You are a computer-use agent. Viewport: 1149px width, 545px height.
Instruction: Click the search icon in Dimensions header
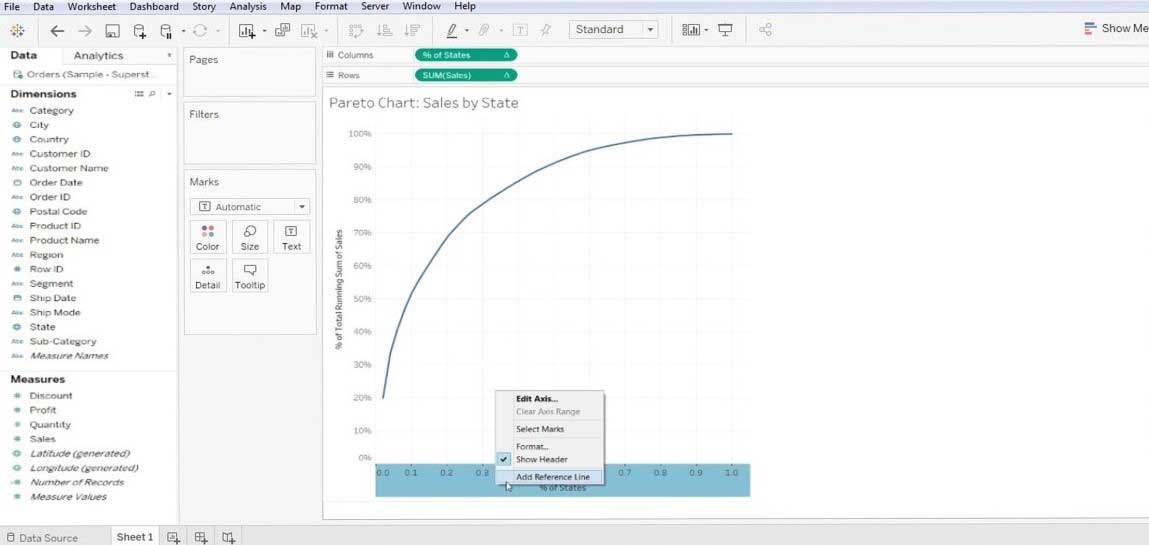pos(152,94)
